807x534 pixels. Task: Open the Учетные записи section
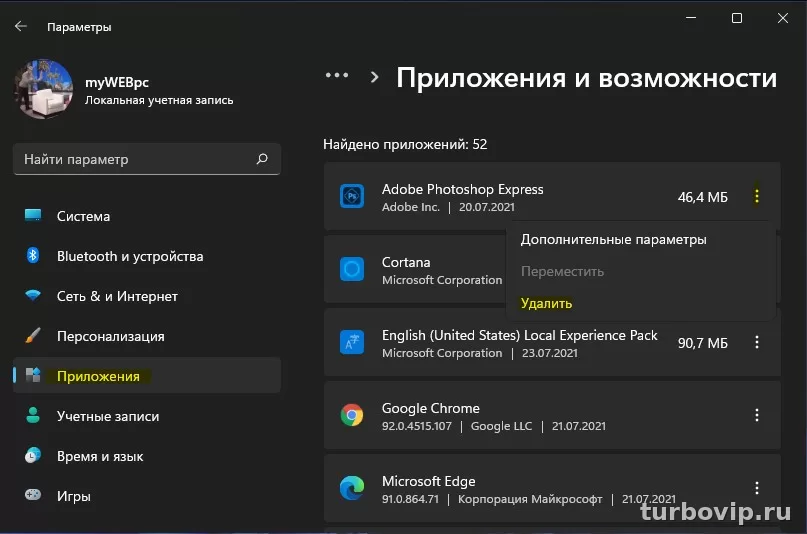click(147, 416)
